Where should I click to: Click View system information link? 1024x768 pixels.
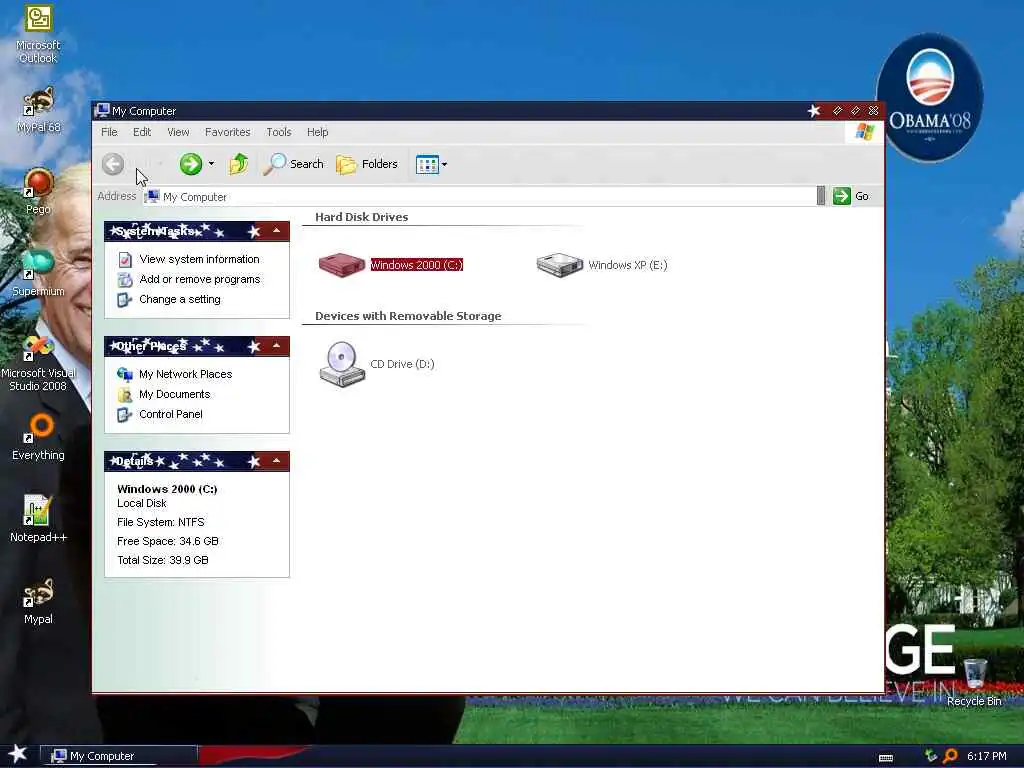point(199,259)
